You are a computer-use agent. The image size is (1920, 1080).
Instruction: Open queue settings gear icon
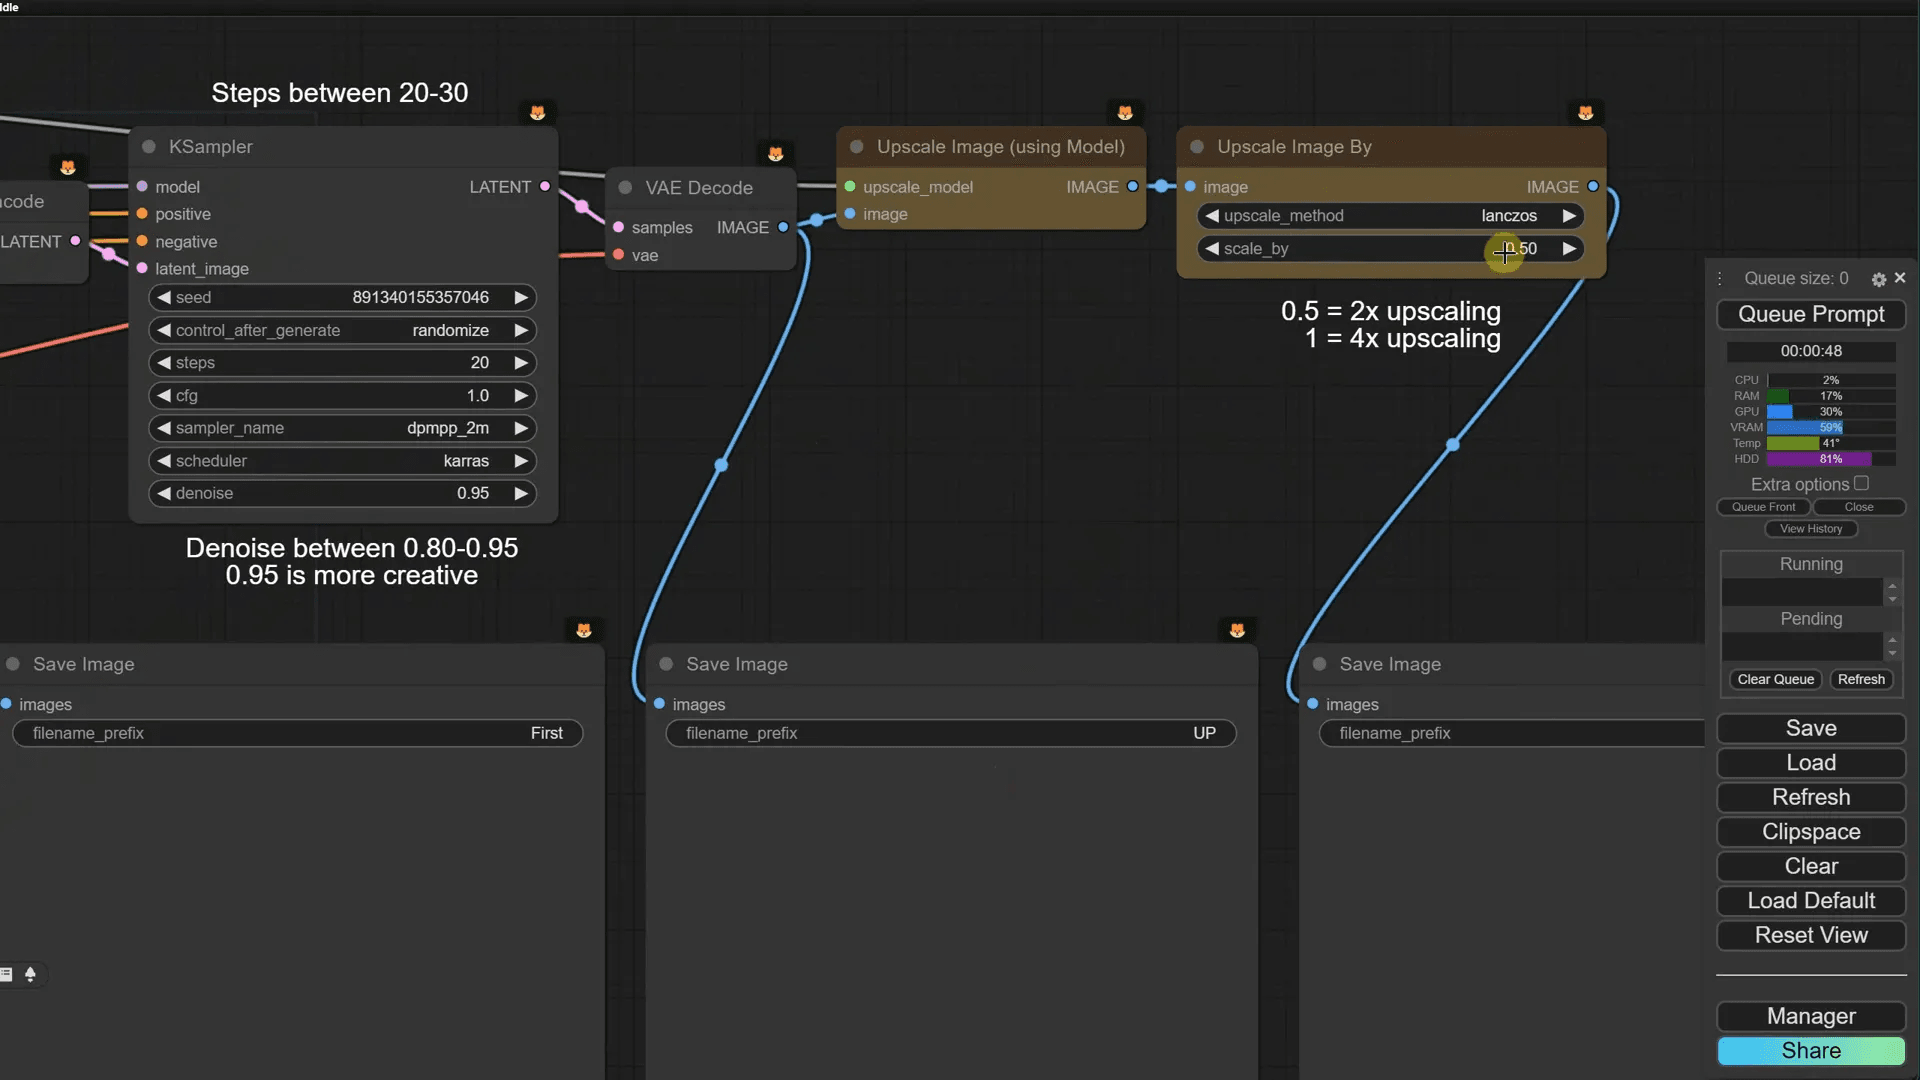[1878, 279]
